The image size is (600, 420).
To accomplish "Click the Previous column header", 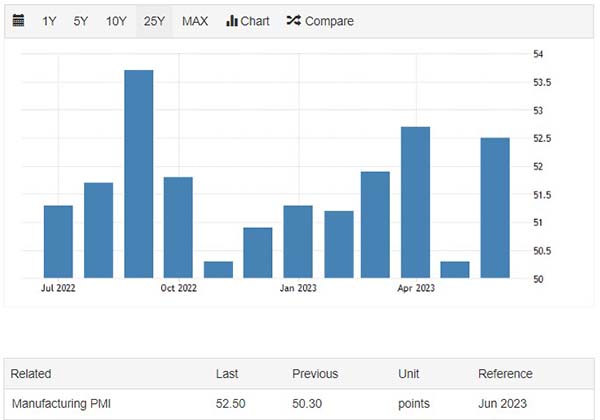I will (x=315, y=374).
